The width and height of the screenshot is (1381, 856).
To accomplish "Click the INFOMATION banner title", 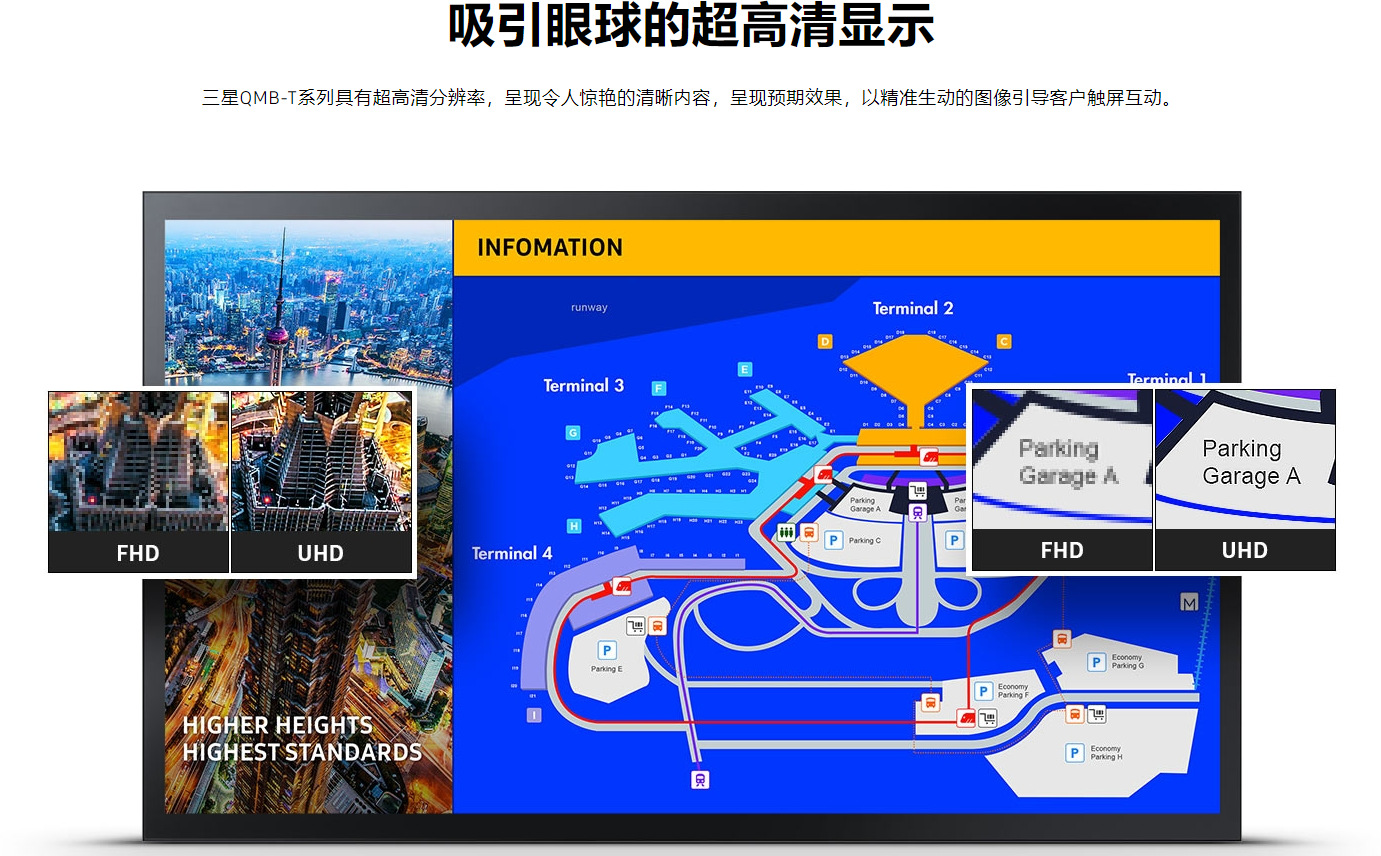I will click(550, 248).
